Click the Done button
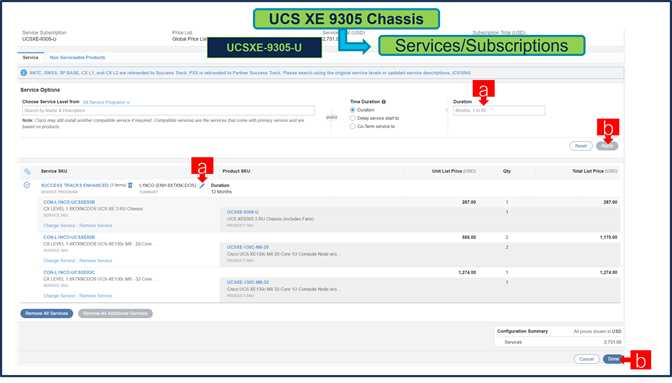The height and width of the screenshot is (383, 672). coord(613,359)
